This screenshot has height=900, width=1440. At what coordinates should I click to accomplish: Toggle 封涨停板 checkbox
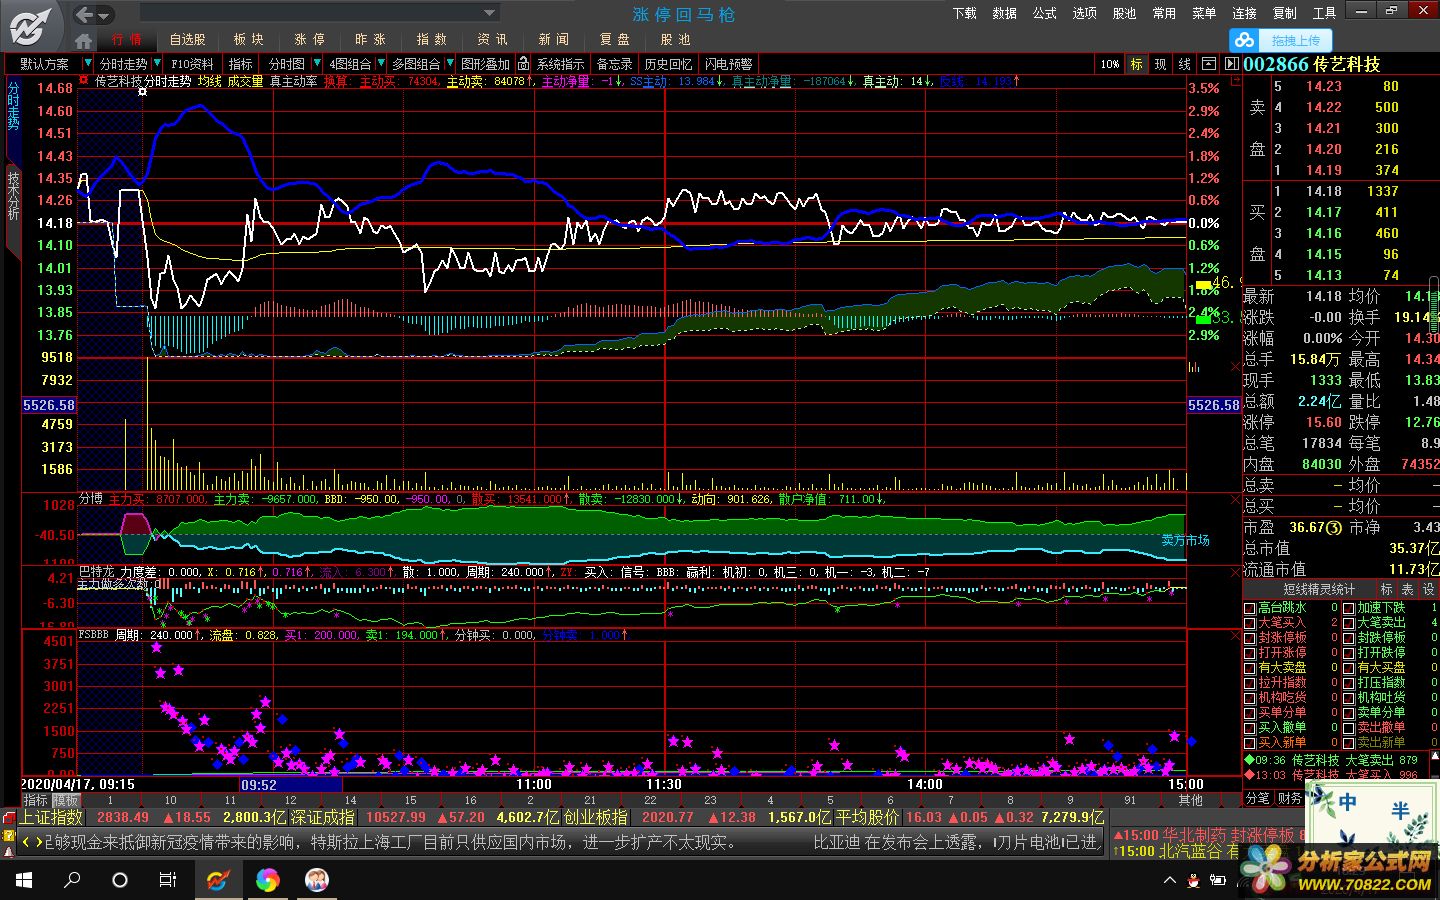[1249, 638]
